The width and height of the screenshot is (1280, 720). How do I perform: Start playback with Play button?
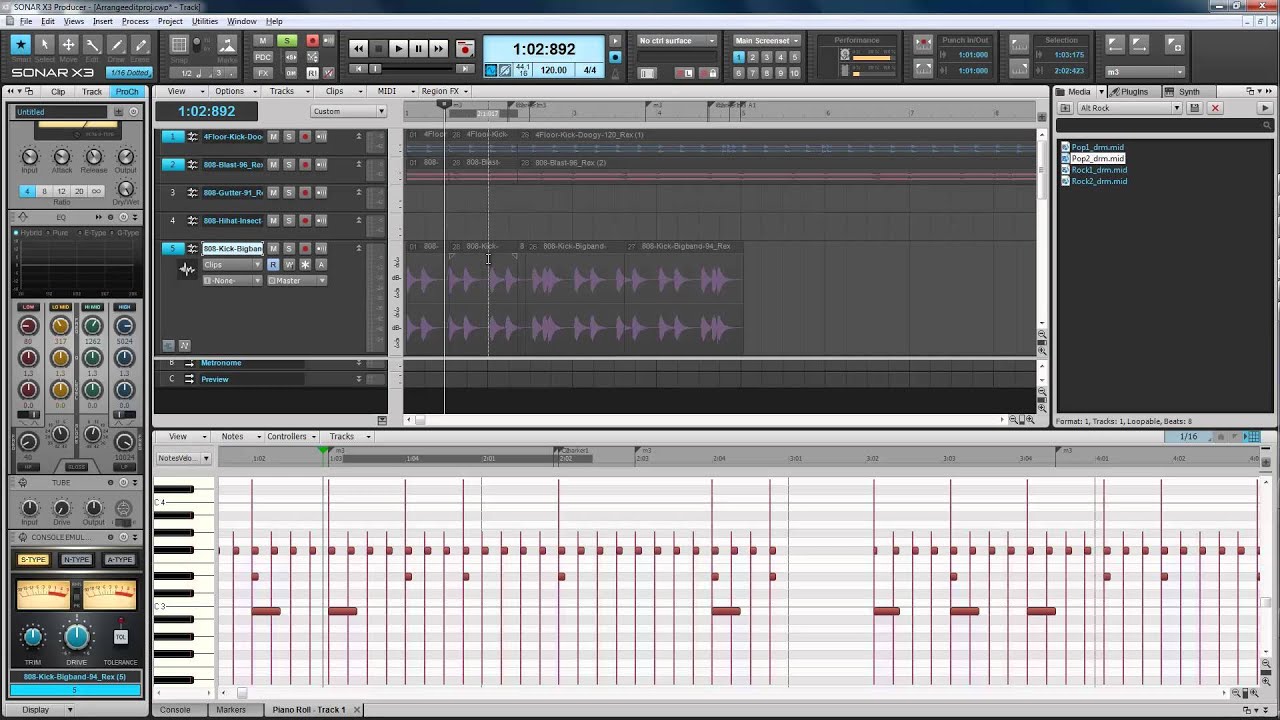coord(398,48)
